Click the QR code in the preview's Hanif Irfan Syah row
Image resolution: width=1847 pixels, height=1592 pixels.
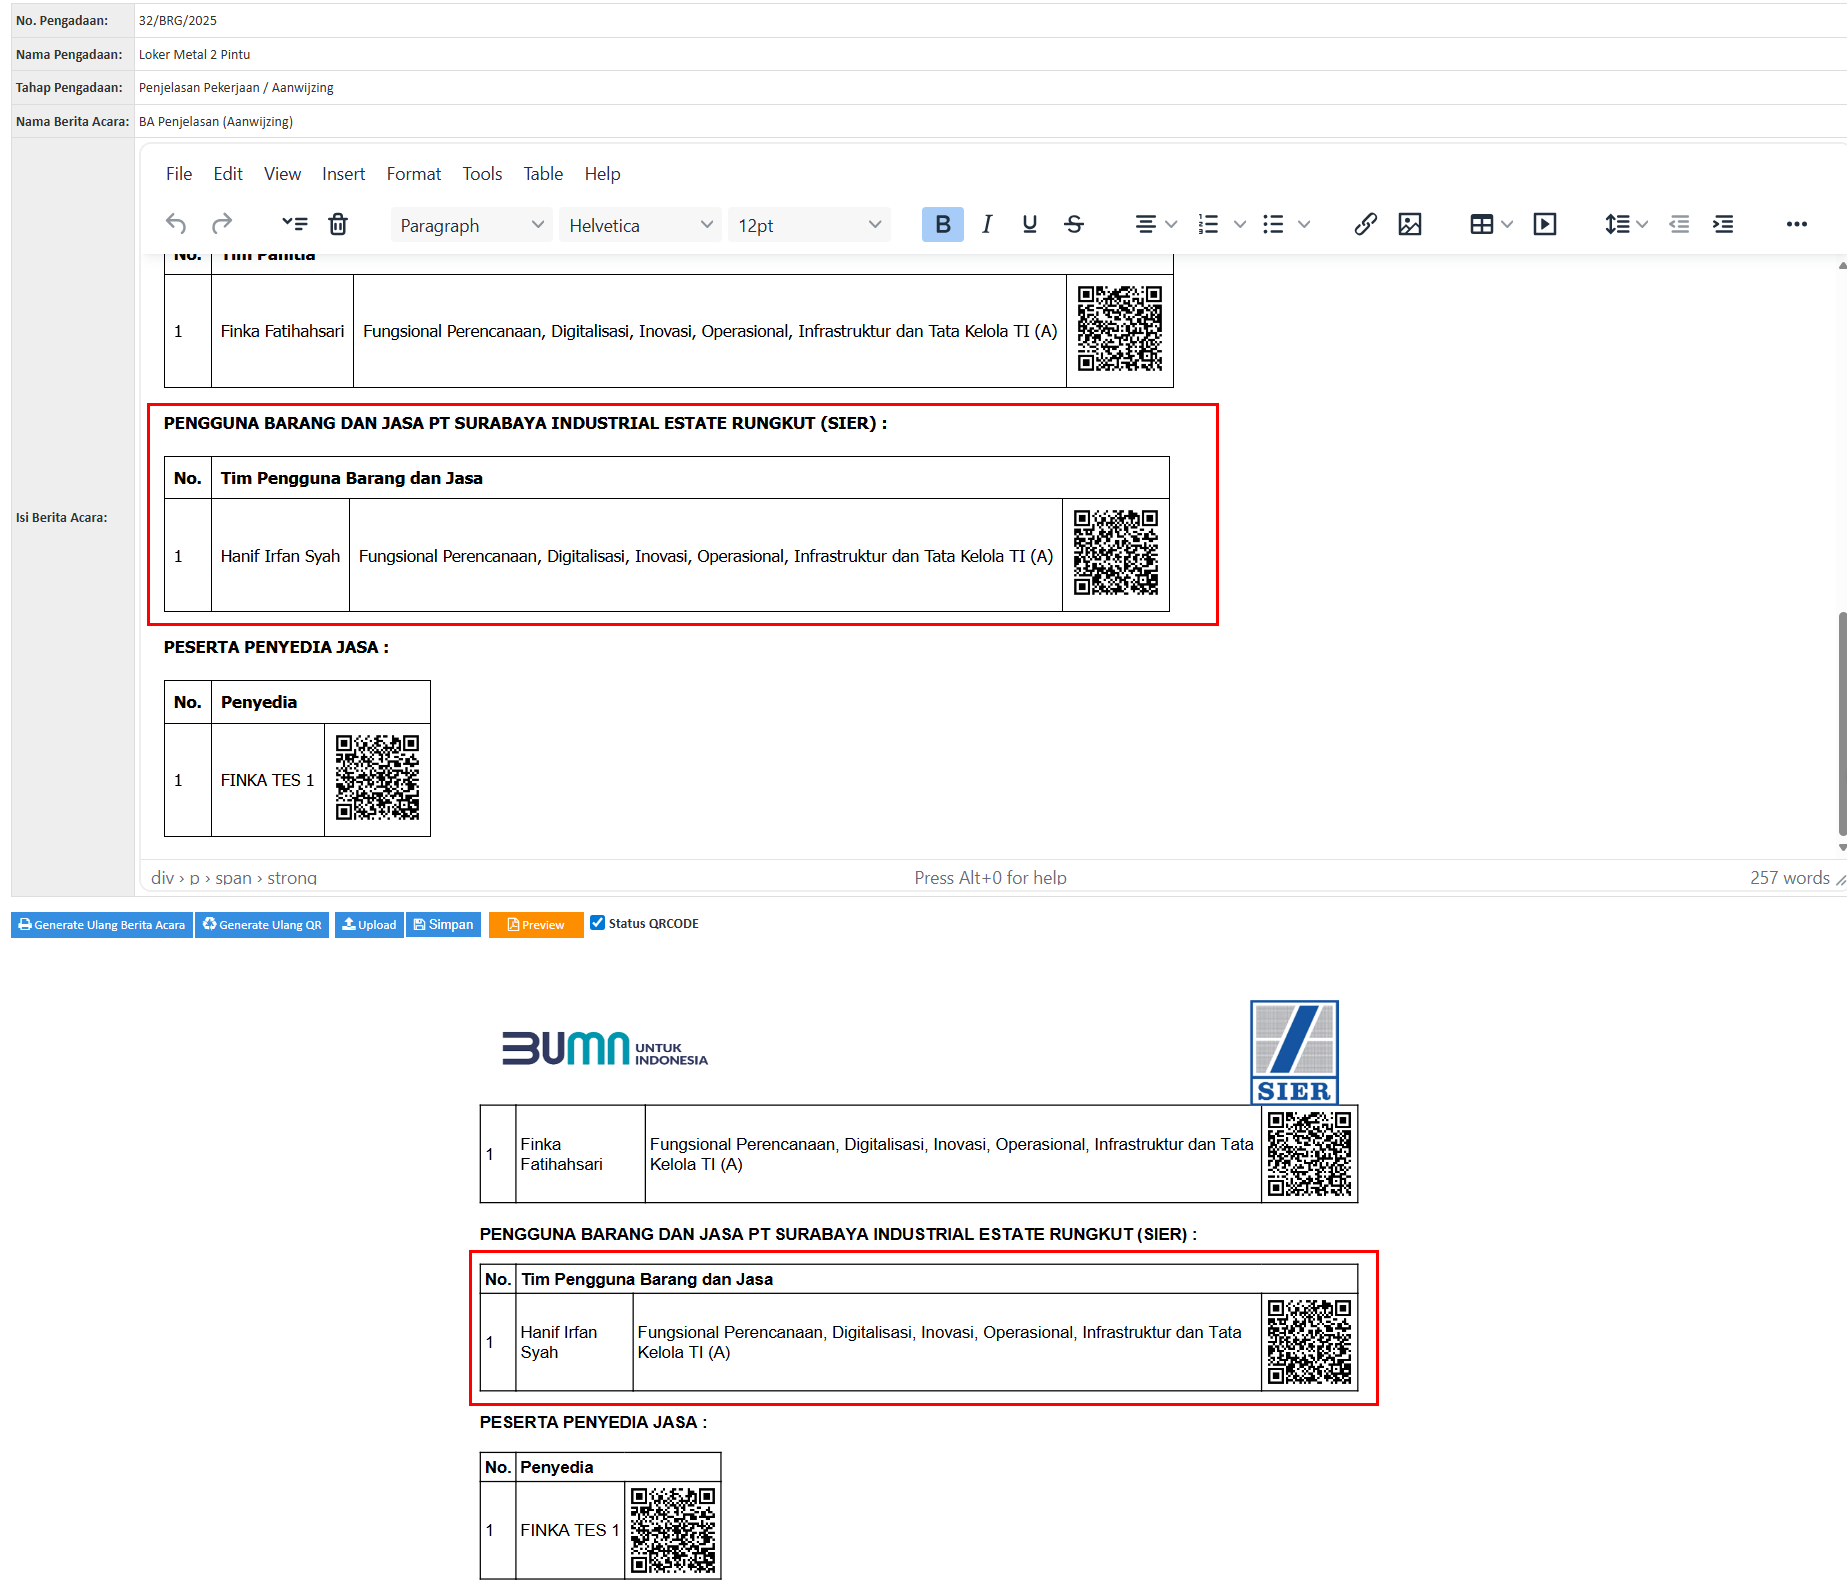(x=1309, y=1342)
